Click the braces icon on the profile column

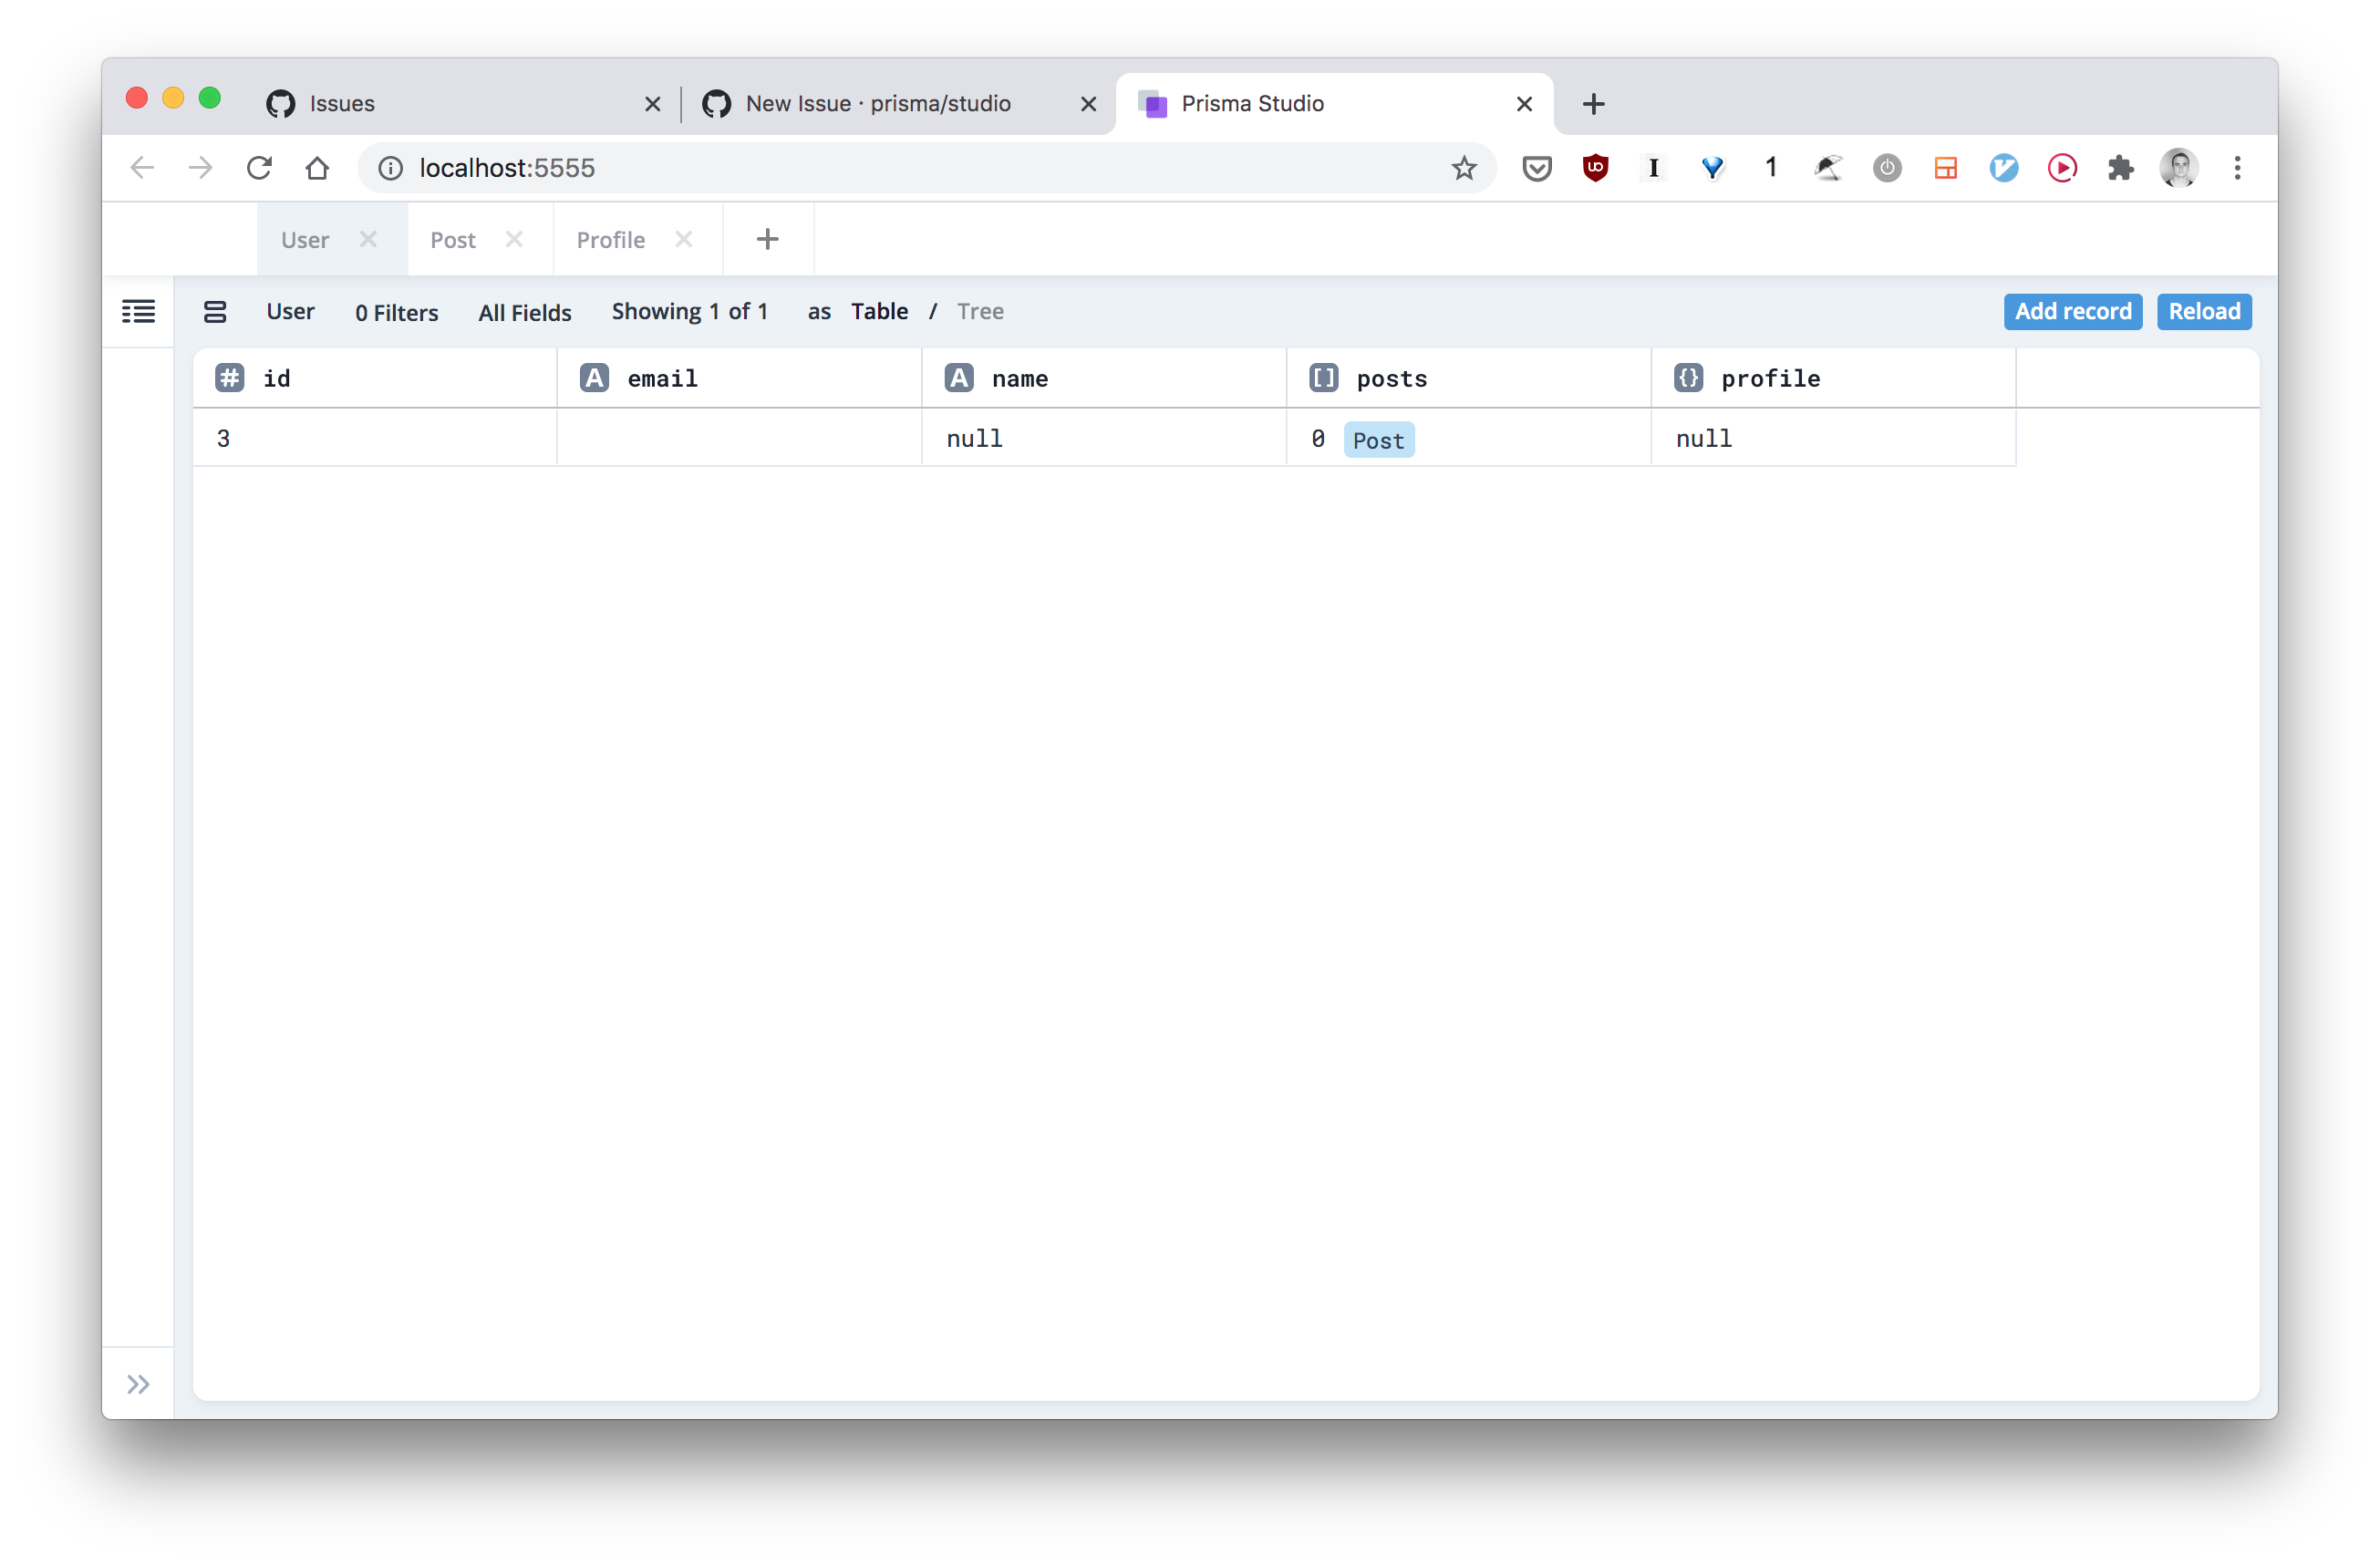[1688, 377]
